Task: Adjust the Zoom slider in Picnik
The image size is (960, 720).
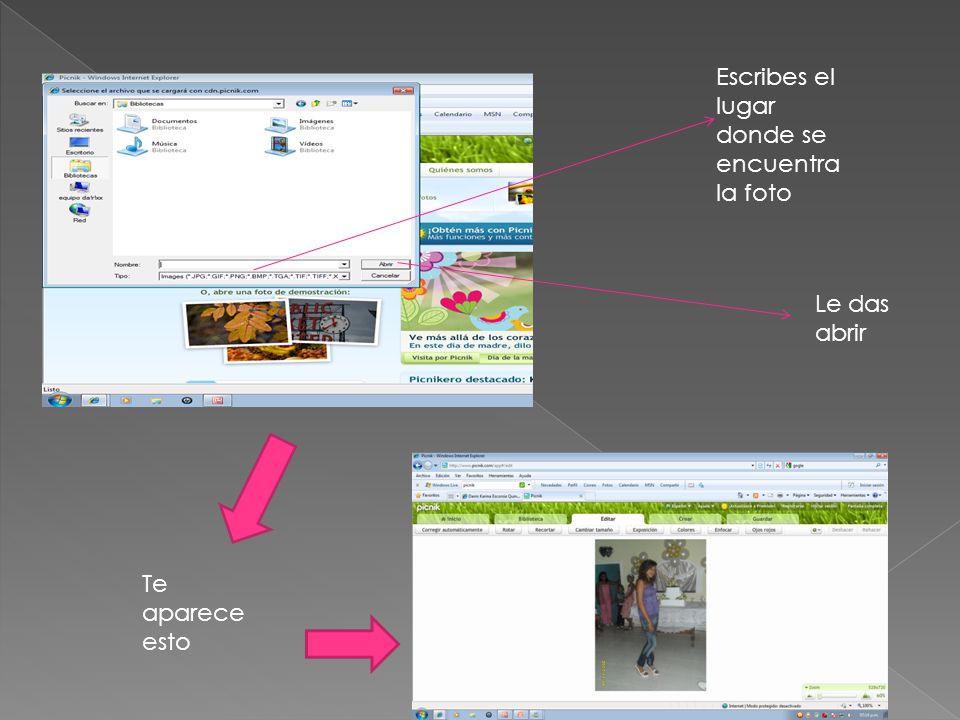Action: (x=838, y=696)
